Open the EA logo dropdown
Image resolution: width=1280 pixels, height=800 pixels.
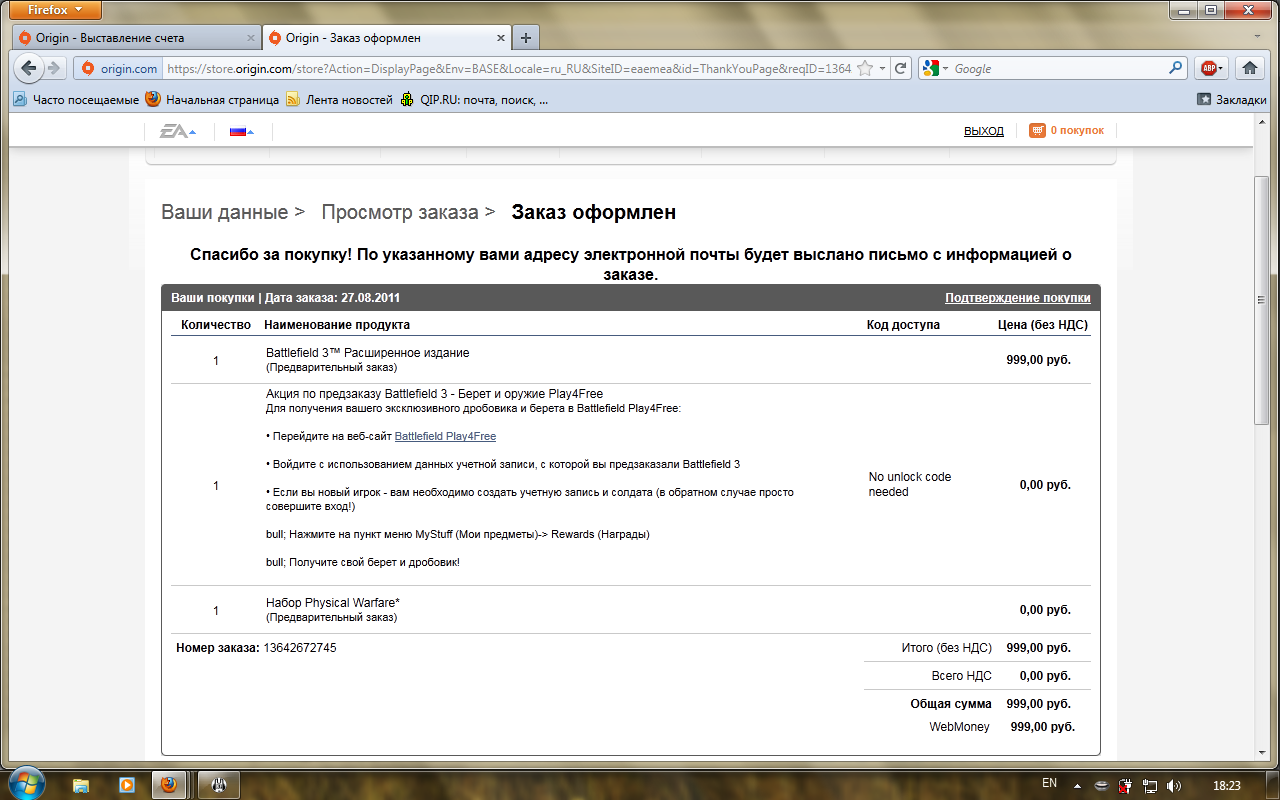click(x=178, y=131)
